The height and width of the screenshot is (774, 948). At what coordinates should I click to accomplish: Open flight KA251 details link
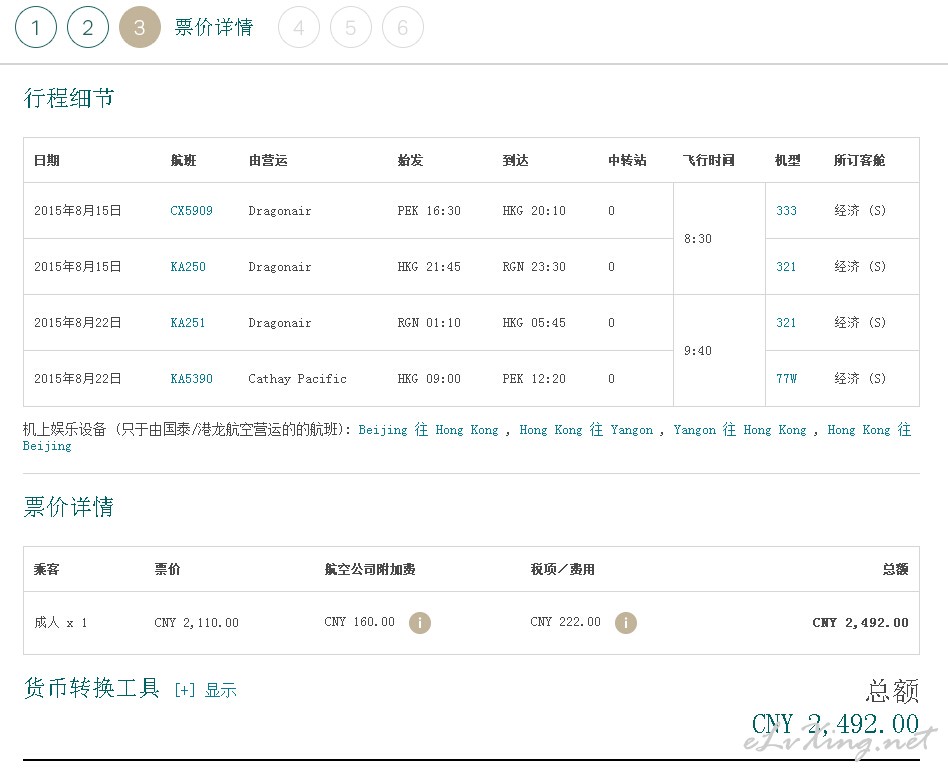pyautogui.click(x=188, y=322)
